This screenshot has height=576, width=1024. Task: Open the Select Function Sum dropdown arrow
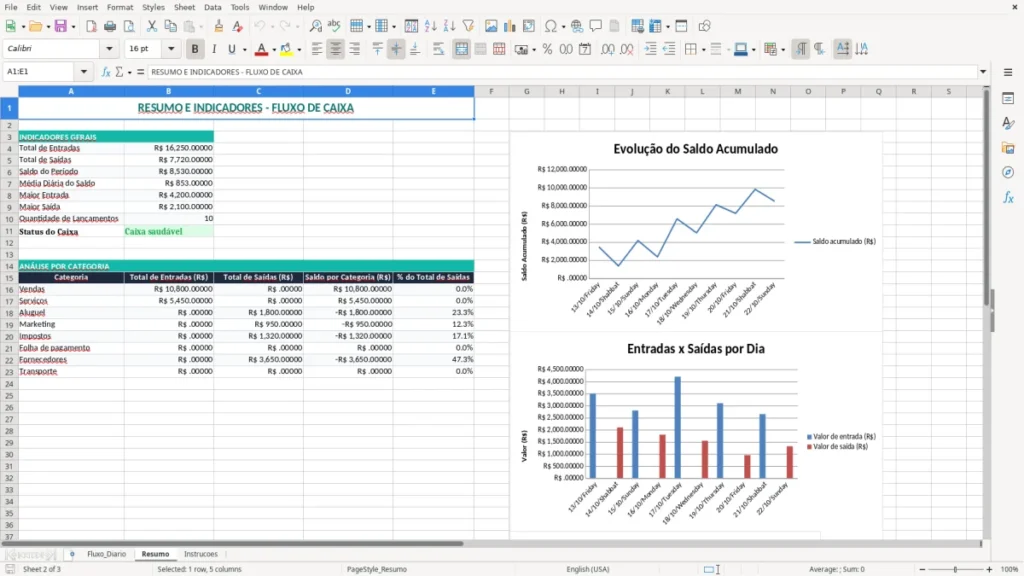tap(129, 72)
